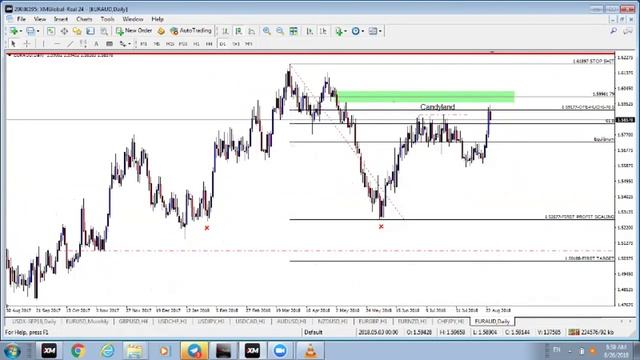Click the New Order button
This screenshot has height=360, width=640.
[x=134, y=31]
